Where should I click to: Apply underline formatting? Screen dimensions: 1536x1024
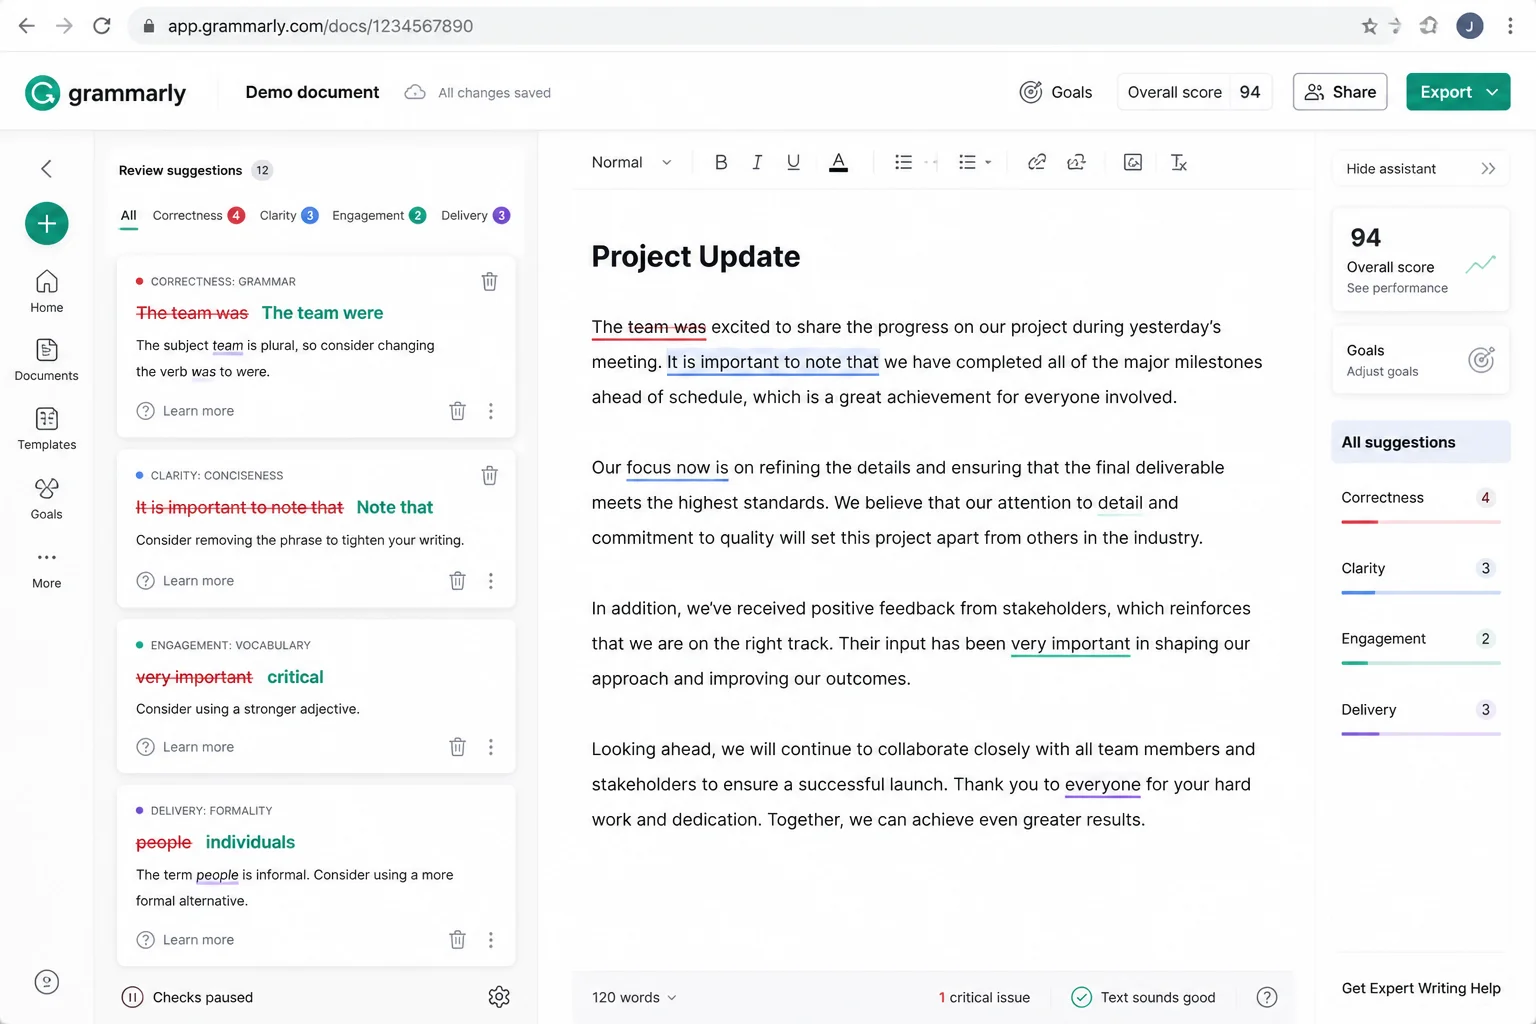pyautogui.click(x=793, y=162)
